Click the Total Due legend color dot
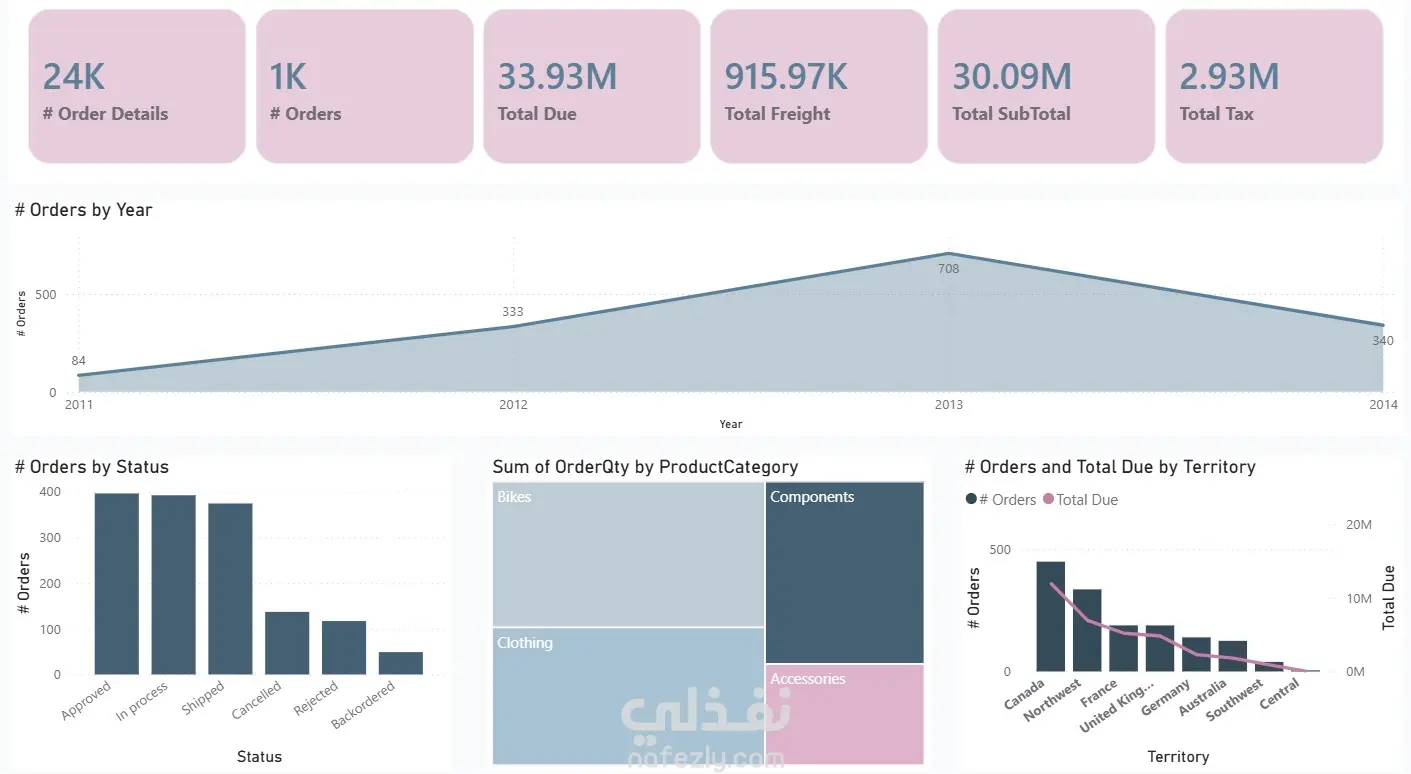1411x774 pixels. (x=1048, y=500)
